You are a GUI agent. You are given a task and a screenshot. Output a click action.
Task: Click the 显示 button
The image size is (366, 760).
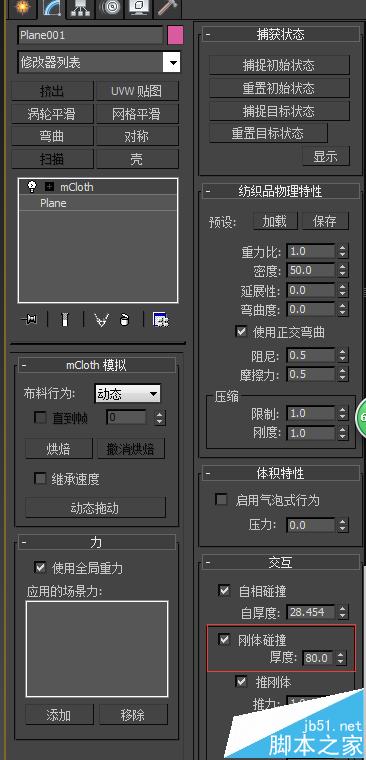[x=325, y=157]
